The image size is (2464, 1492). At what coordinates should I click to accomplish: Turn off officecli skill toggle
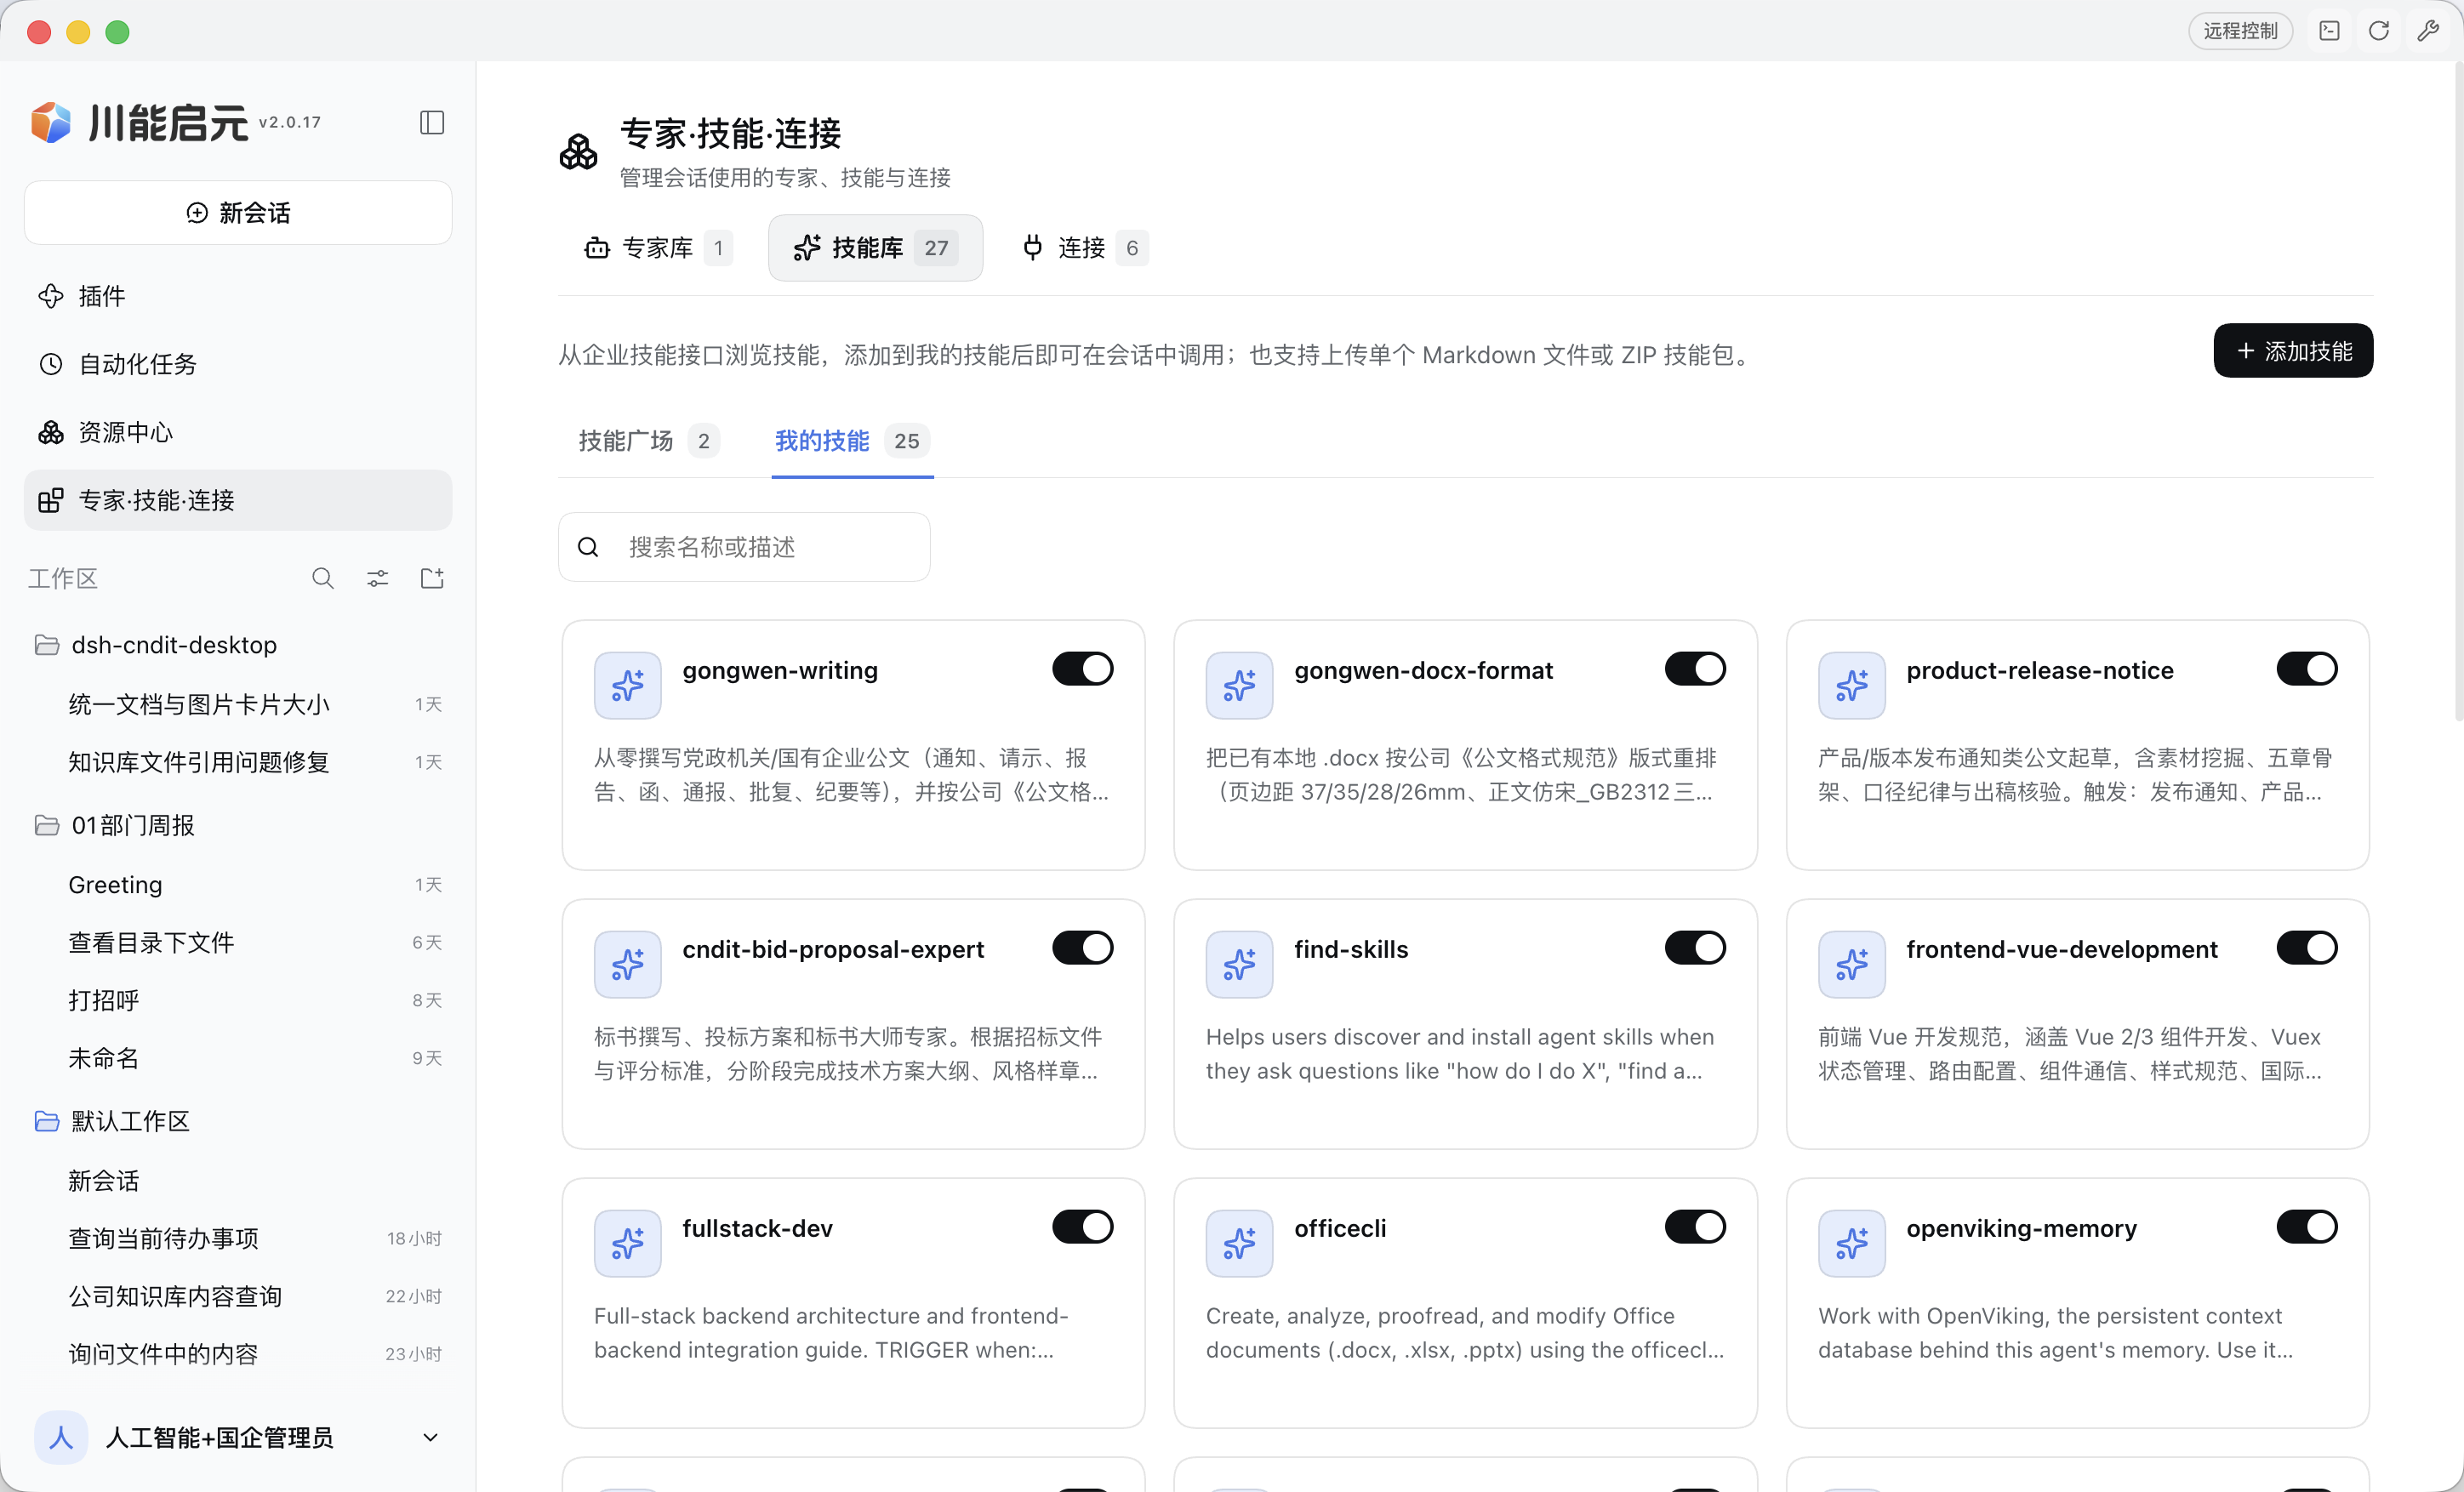click(1694, 1227)
